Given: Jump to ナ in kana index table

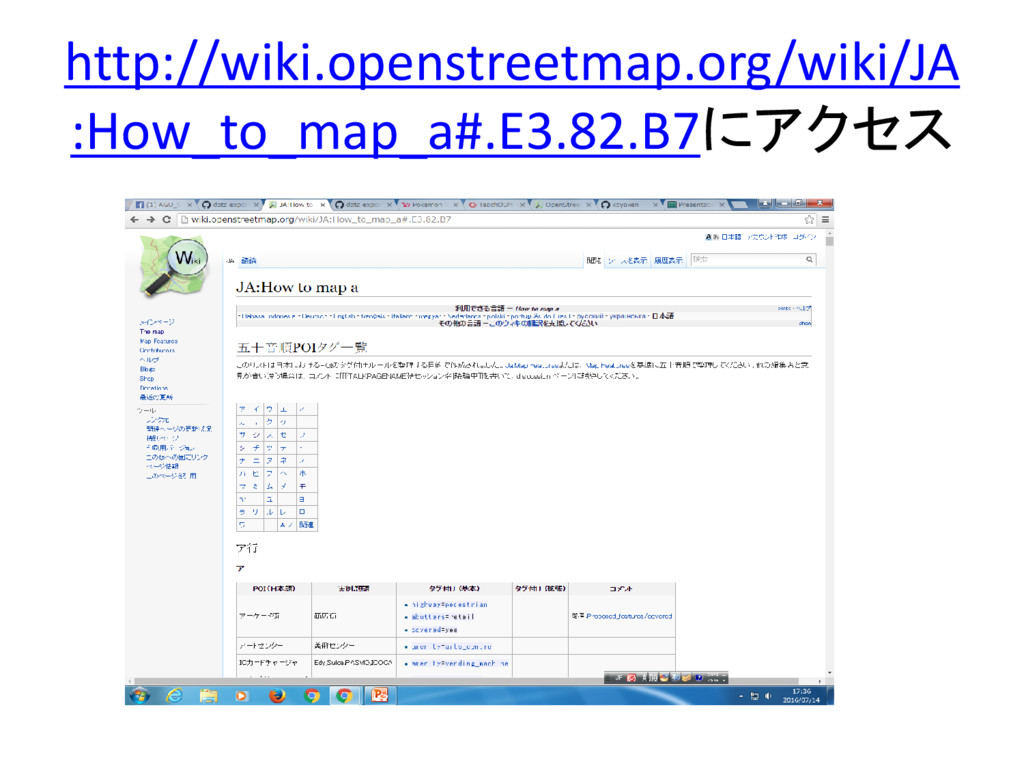Looking at the screenshot, I should click(x=242, y=460).
